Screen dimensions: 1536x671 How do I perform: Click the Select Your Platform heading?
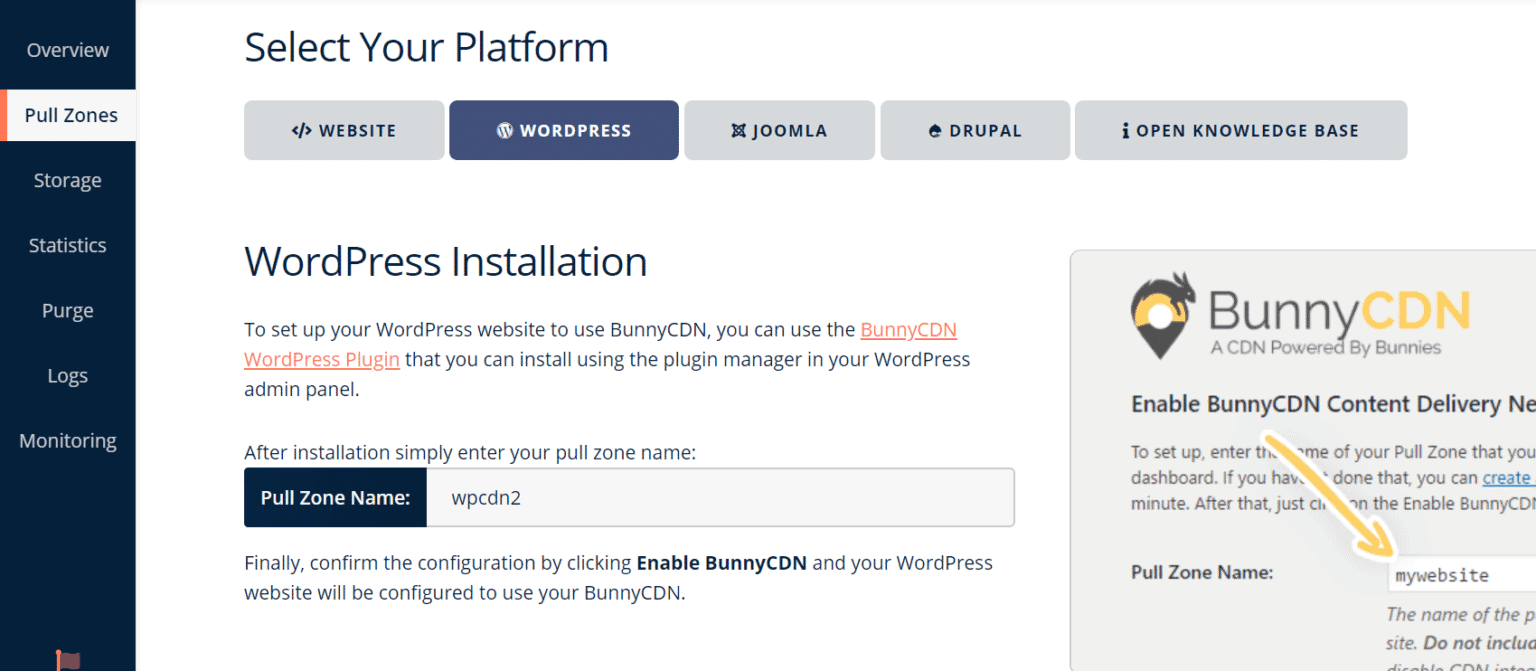[x=427, y=47]
